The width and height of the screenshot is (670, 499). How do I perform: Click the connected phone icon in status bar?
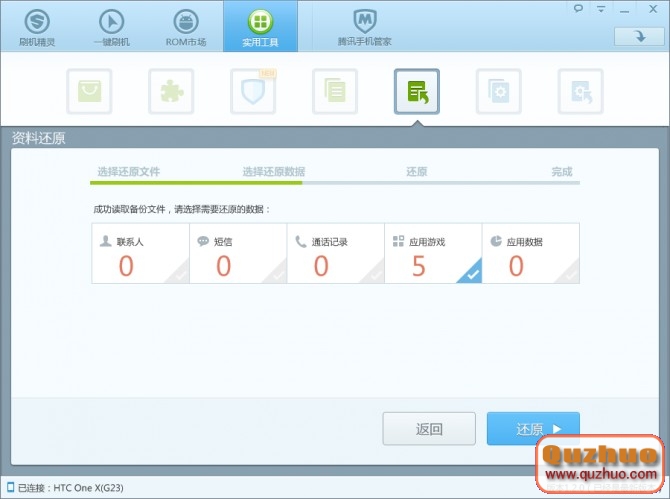(x=10, y=487)
